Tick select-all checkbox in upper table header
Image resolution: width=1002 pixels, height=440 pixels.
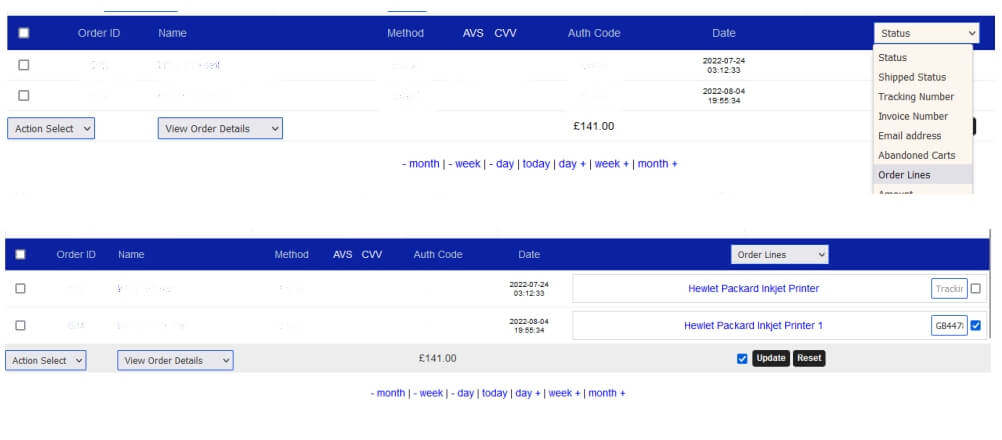(x=24, y=33)
